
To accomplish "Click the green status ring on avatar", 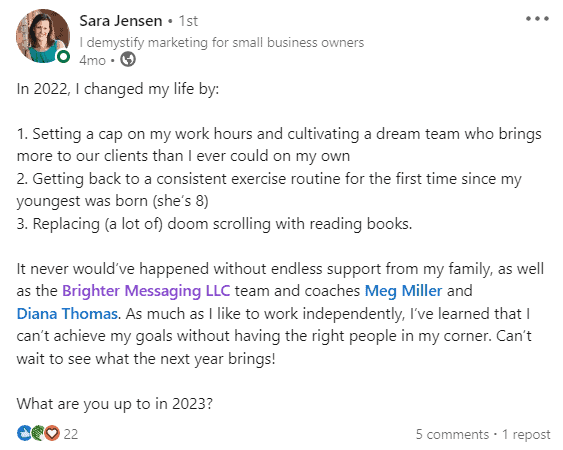I will click(x=64, y=57).
